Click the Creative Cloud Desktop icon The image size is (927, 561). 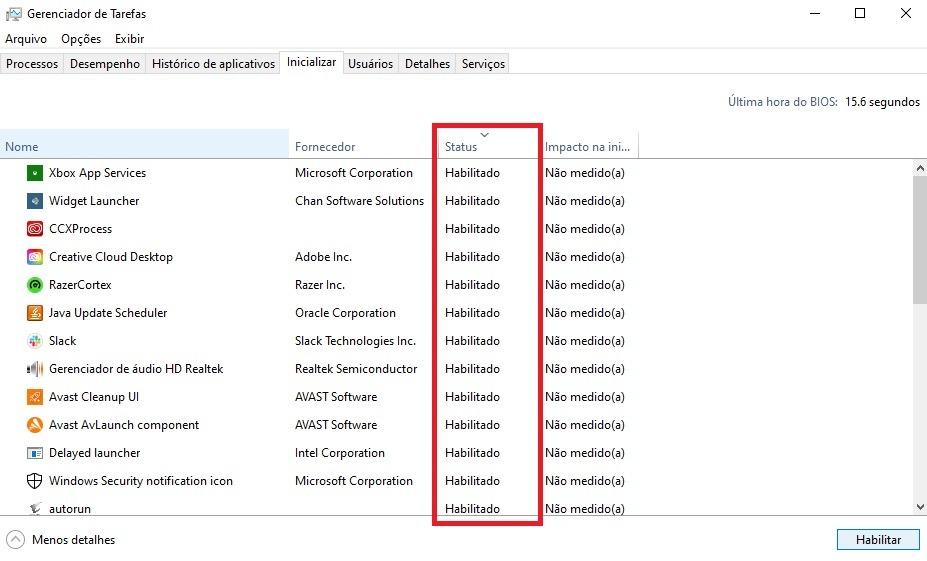(x=35, y=257)
